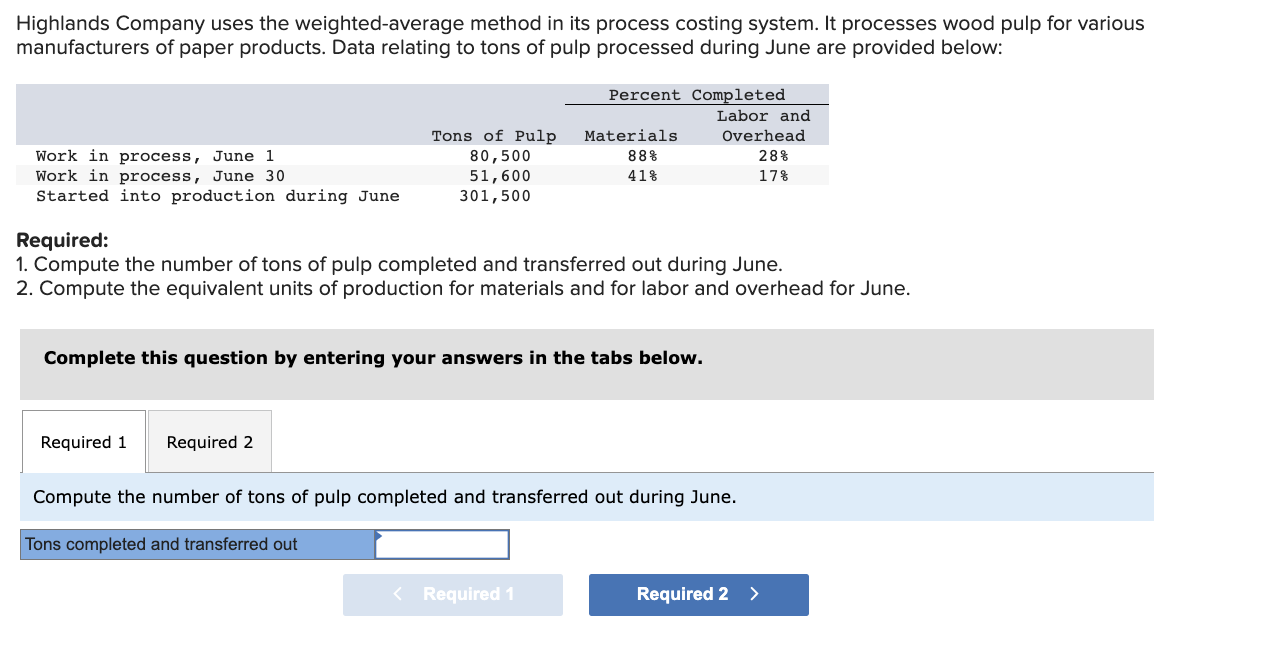The height and width of the screenshot is (666, 1270).
Task: Select the Labor and Overhead column heading
Action: point(763,125)
